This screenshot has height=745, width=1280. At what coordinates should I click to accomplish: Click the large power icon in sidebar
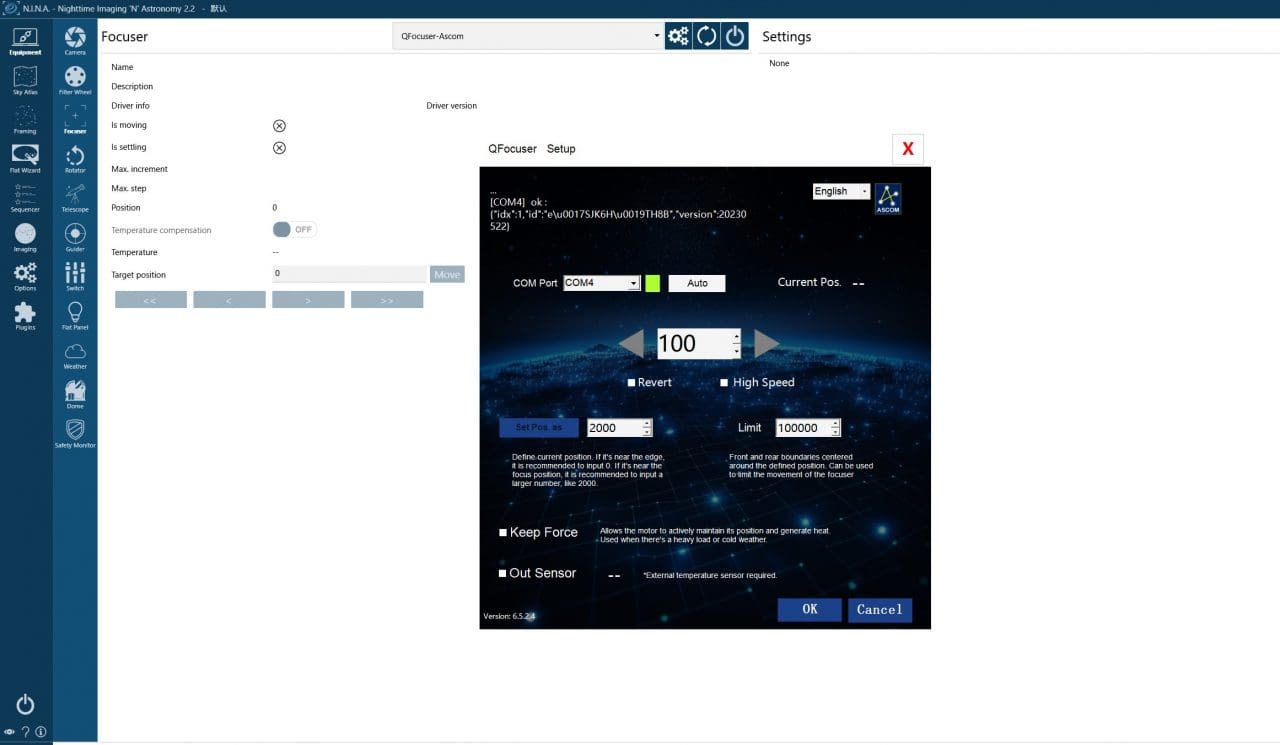click(x=25, y=704)
